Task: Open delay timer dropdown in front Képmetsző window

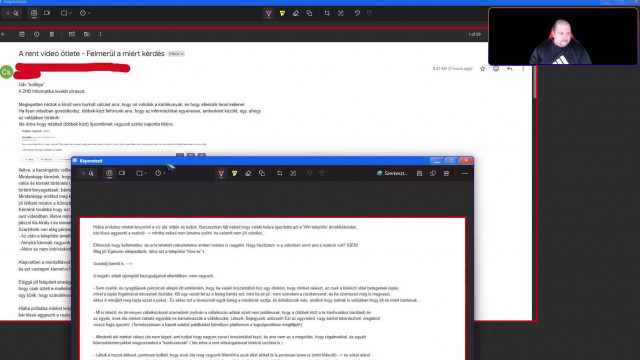Action: click(x=160, y=173)
